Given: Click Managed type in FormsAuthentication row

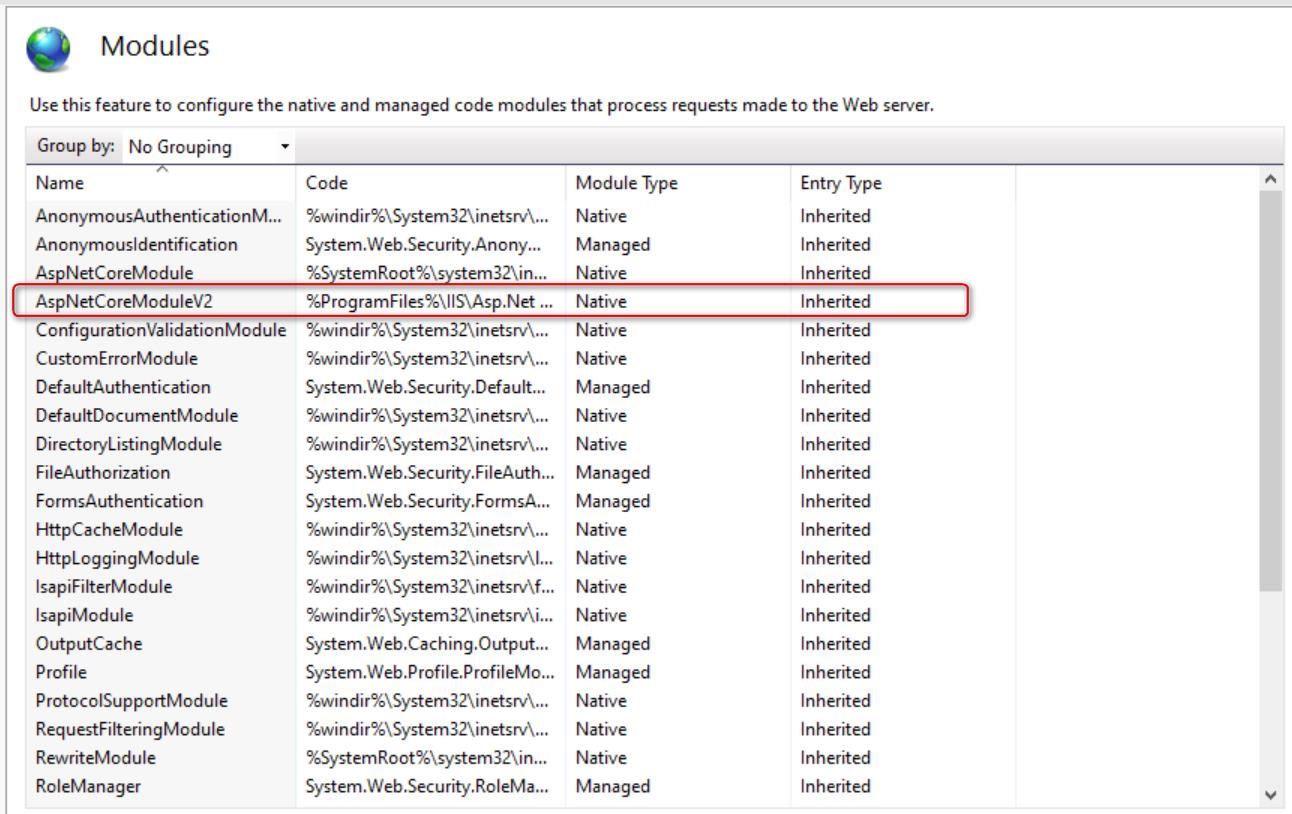Looking at the screenshot, I should [612, 501].
